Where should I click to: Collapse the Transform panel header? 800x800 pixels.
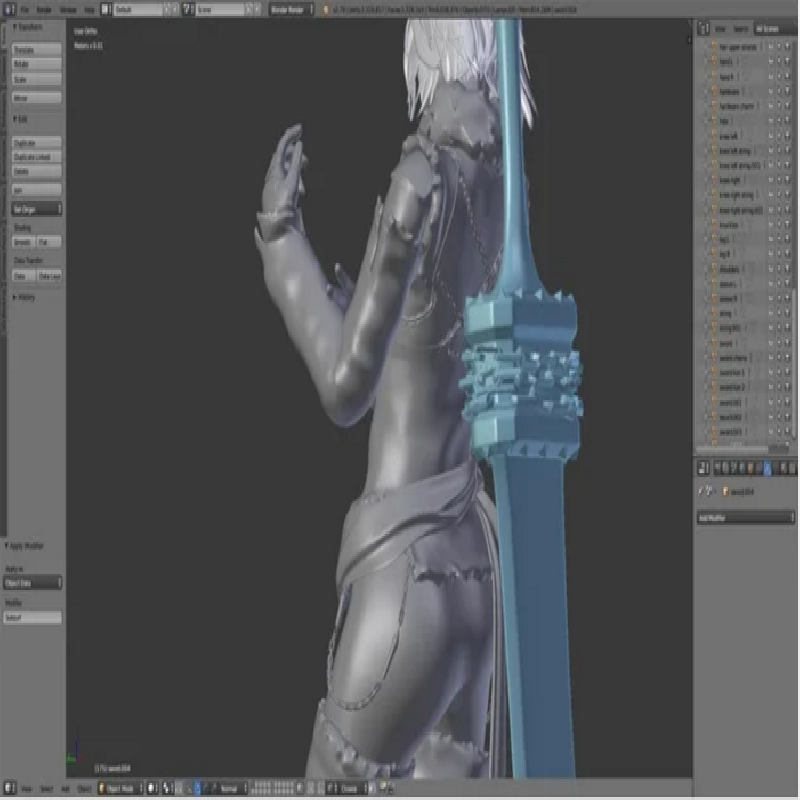tap(28, 27)
